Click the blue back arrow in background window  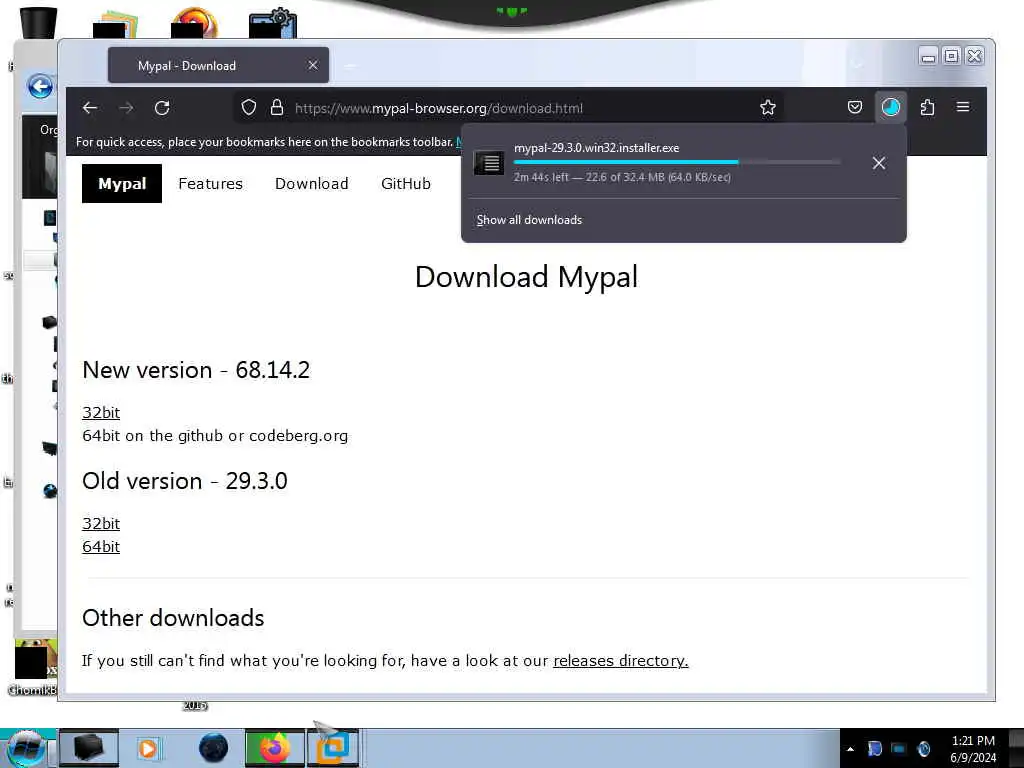tap(40, 86)
